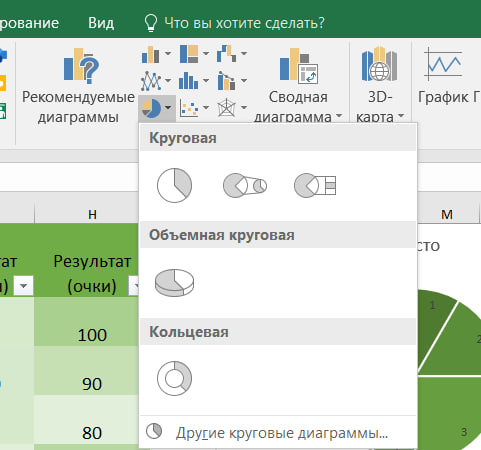Choose the pie of pie chart
Viewport: 481px width, 450px height.
245,185
